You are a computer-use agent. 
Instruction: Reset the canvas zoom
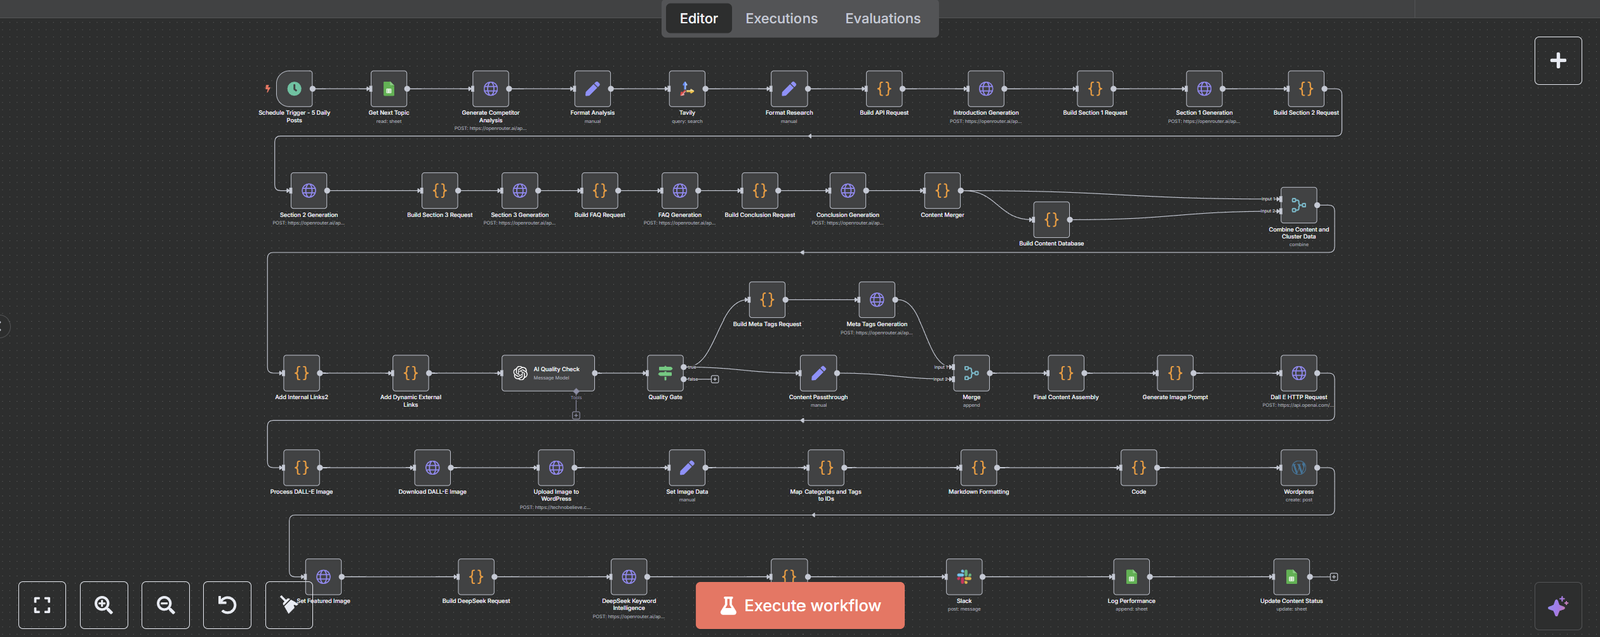pos(227,605)
